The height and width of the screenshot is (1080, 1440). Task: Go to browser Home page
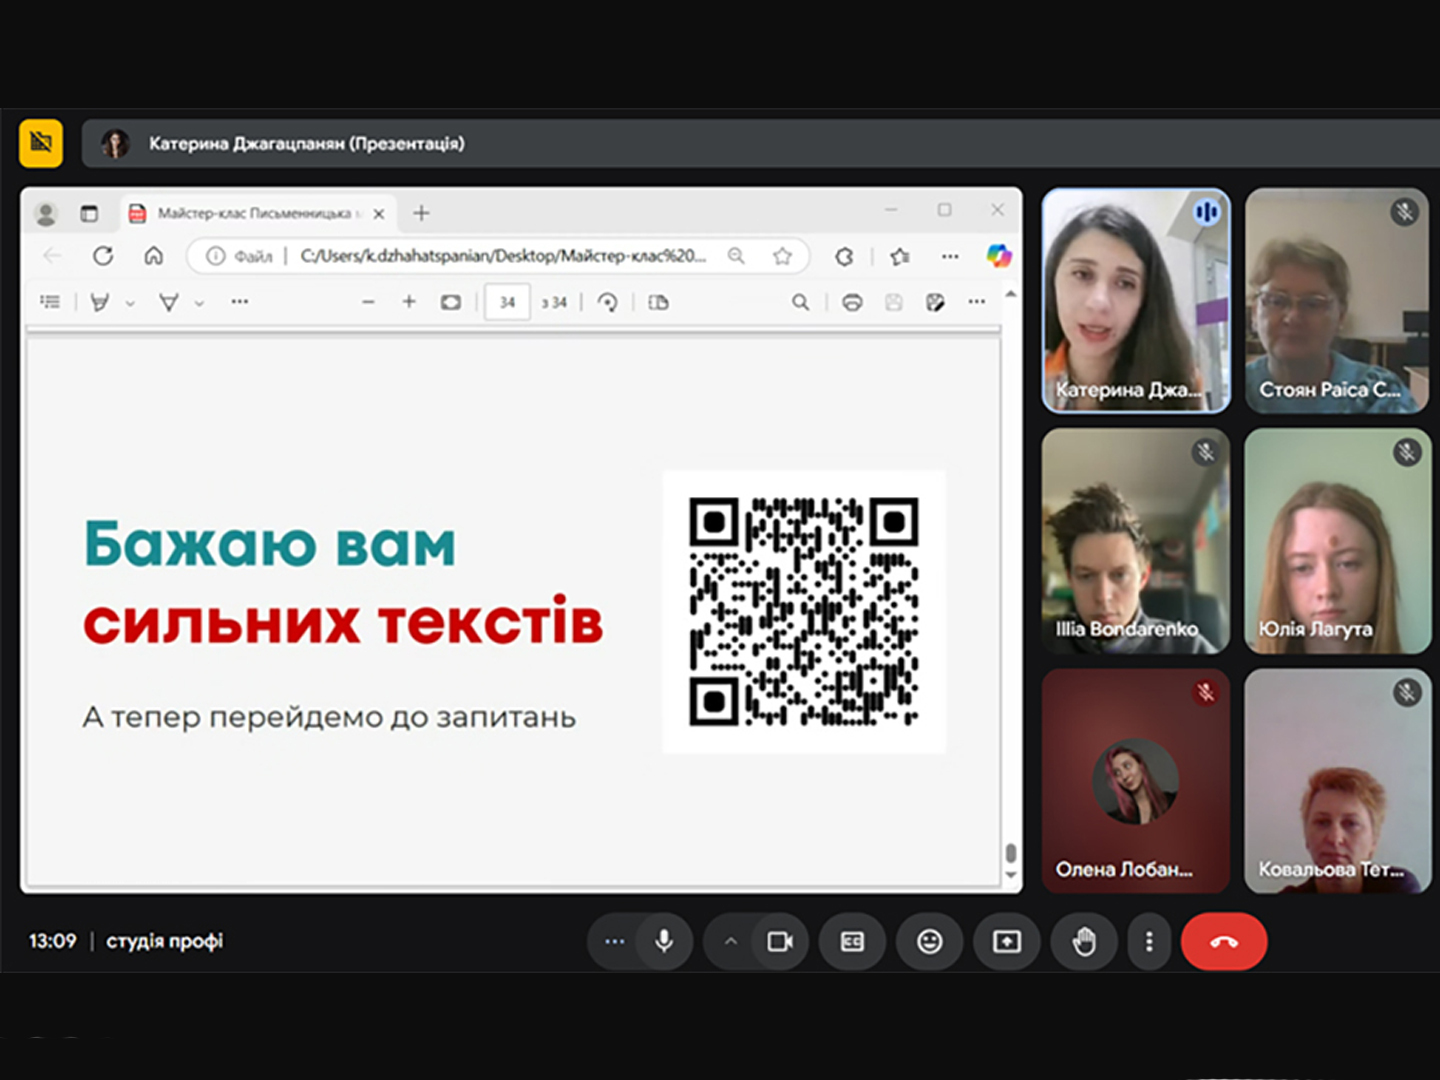(153, 256)
